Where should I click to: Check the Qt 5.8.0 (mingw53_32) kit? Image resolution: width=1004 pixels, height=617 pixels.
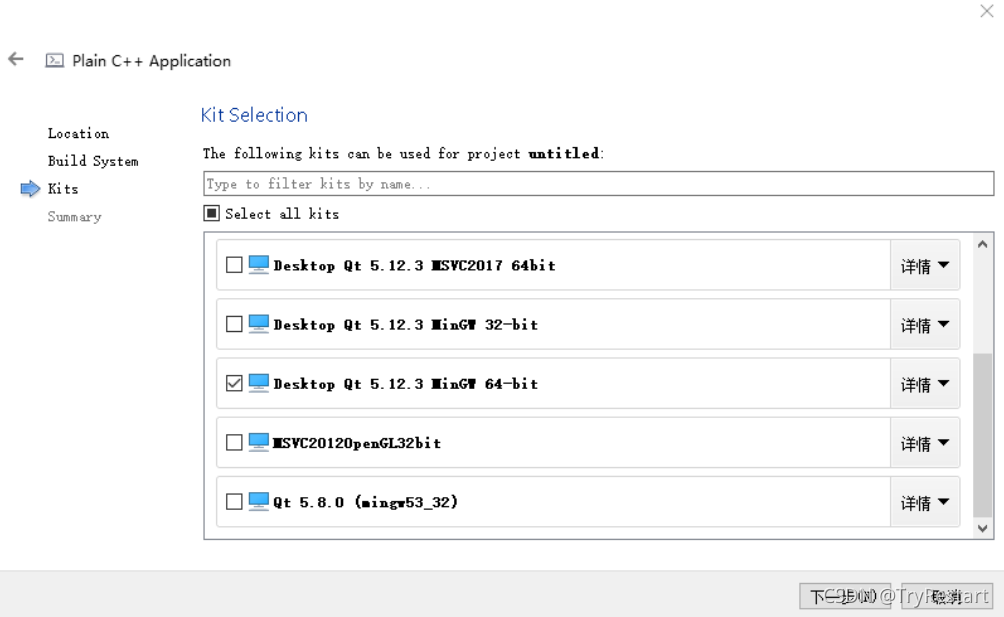[234, 502]
